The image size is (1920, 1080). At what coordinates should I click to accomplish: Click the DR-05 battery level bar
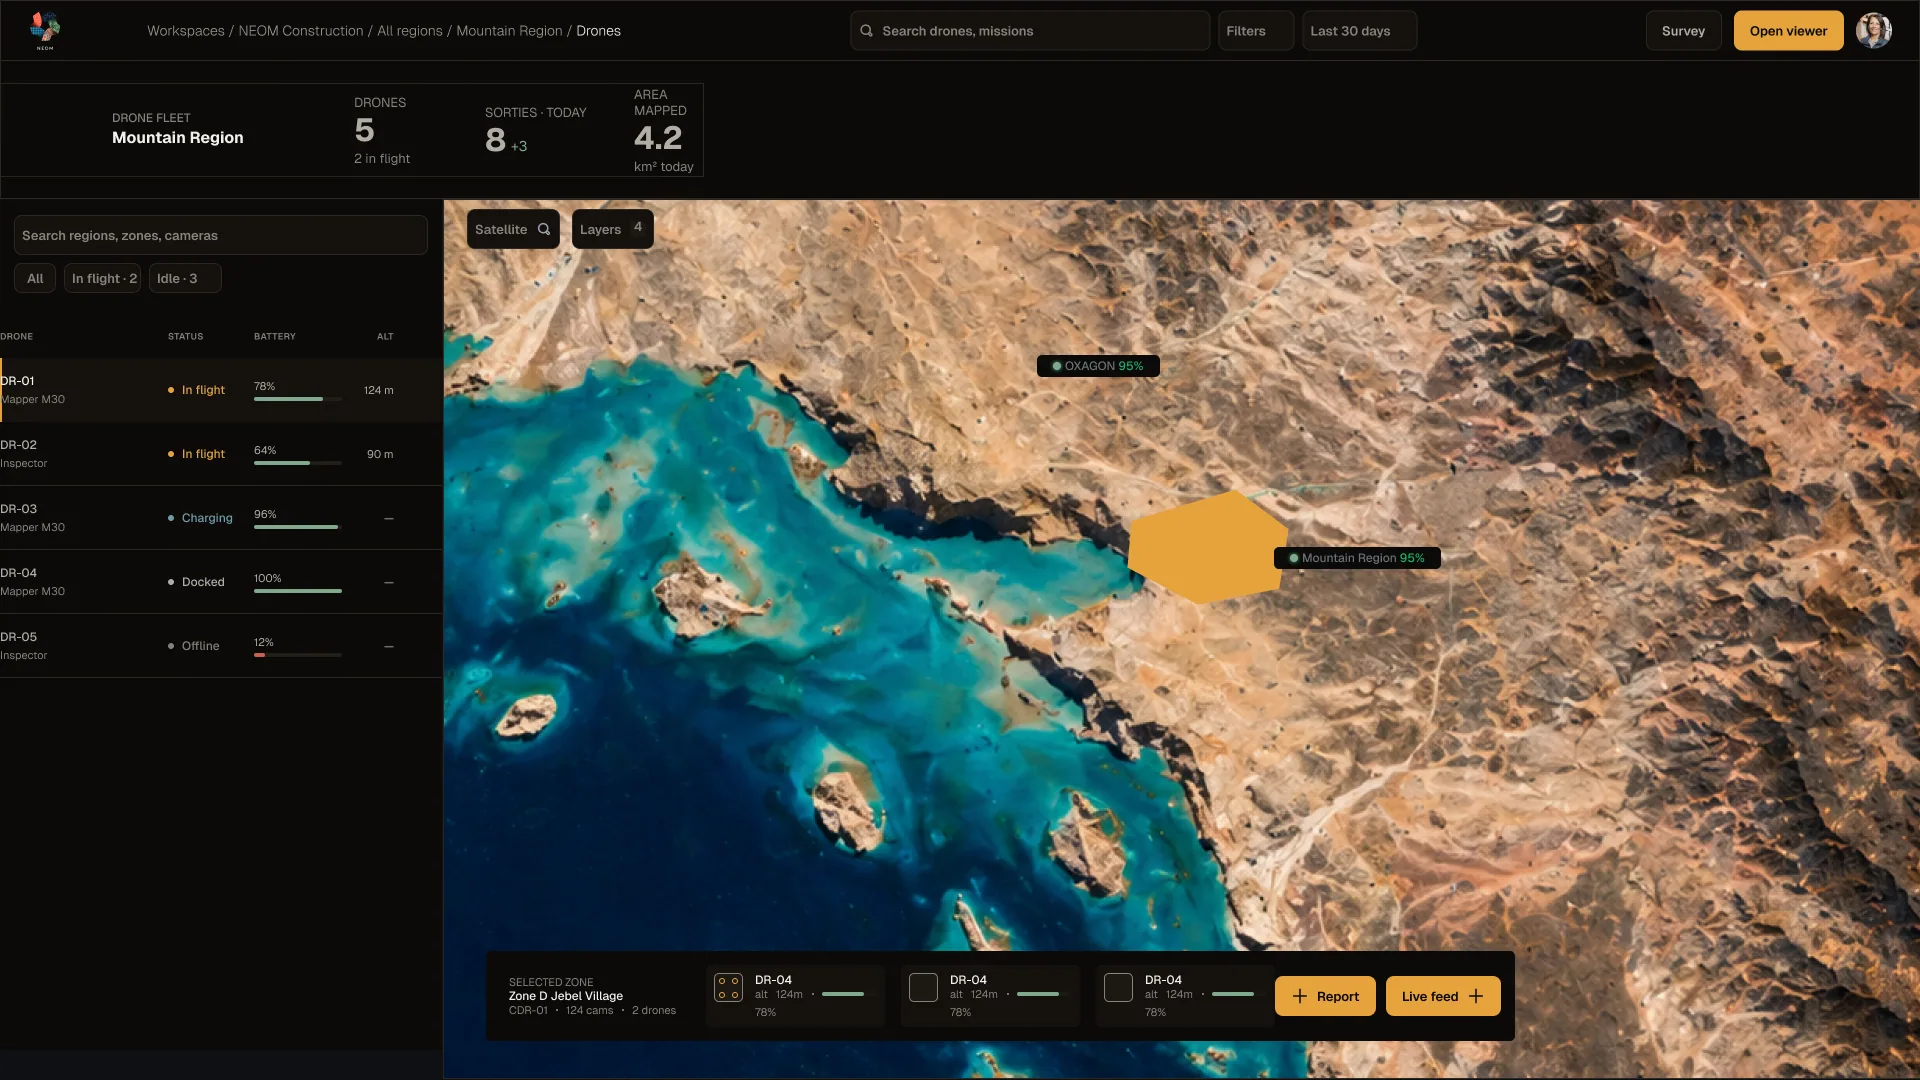298,655
